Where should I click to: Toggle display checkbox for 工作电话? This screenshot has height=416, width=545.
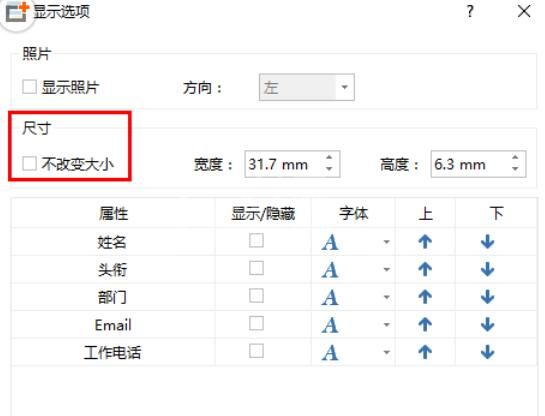click(257, 351)
